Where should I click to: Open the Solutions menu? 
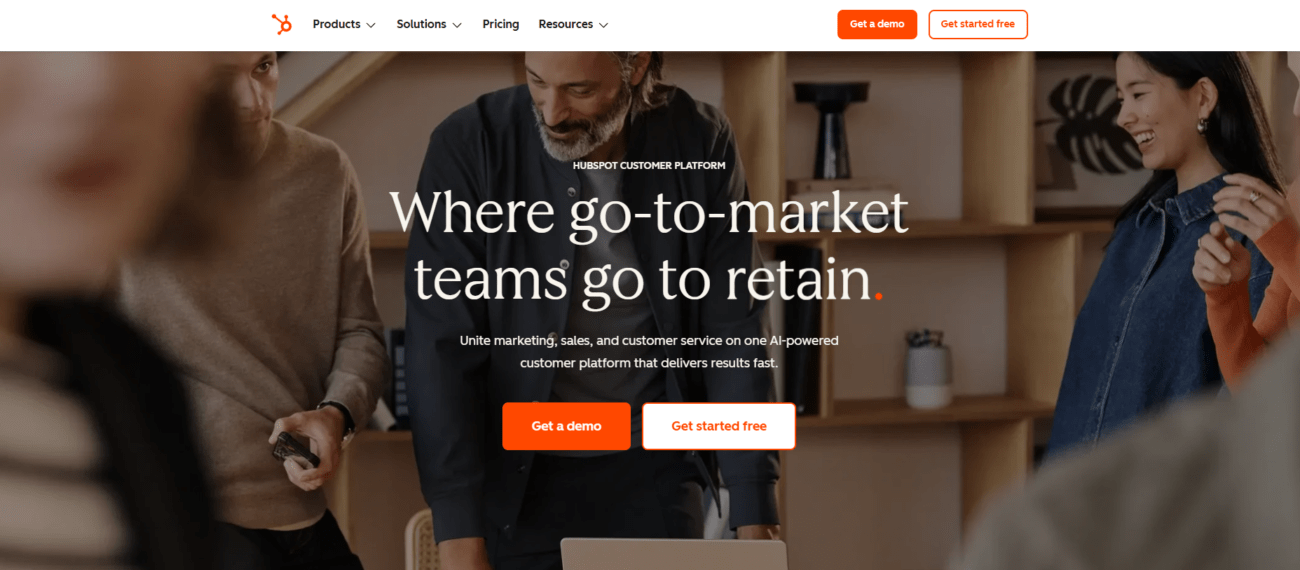[421, 24]
